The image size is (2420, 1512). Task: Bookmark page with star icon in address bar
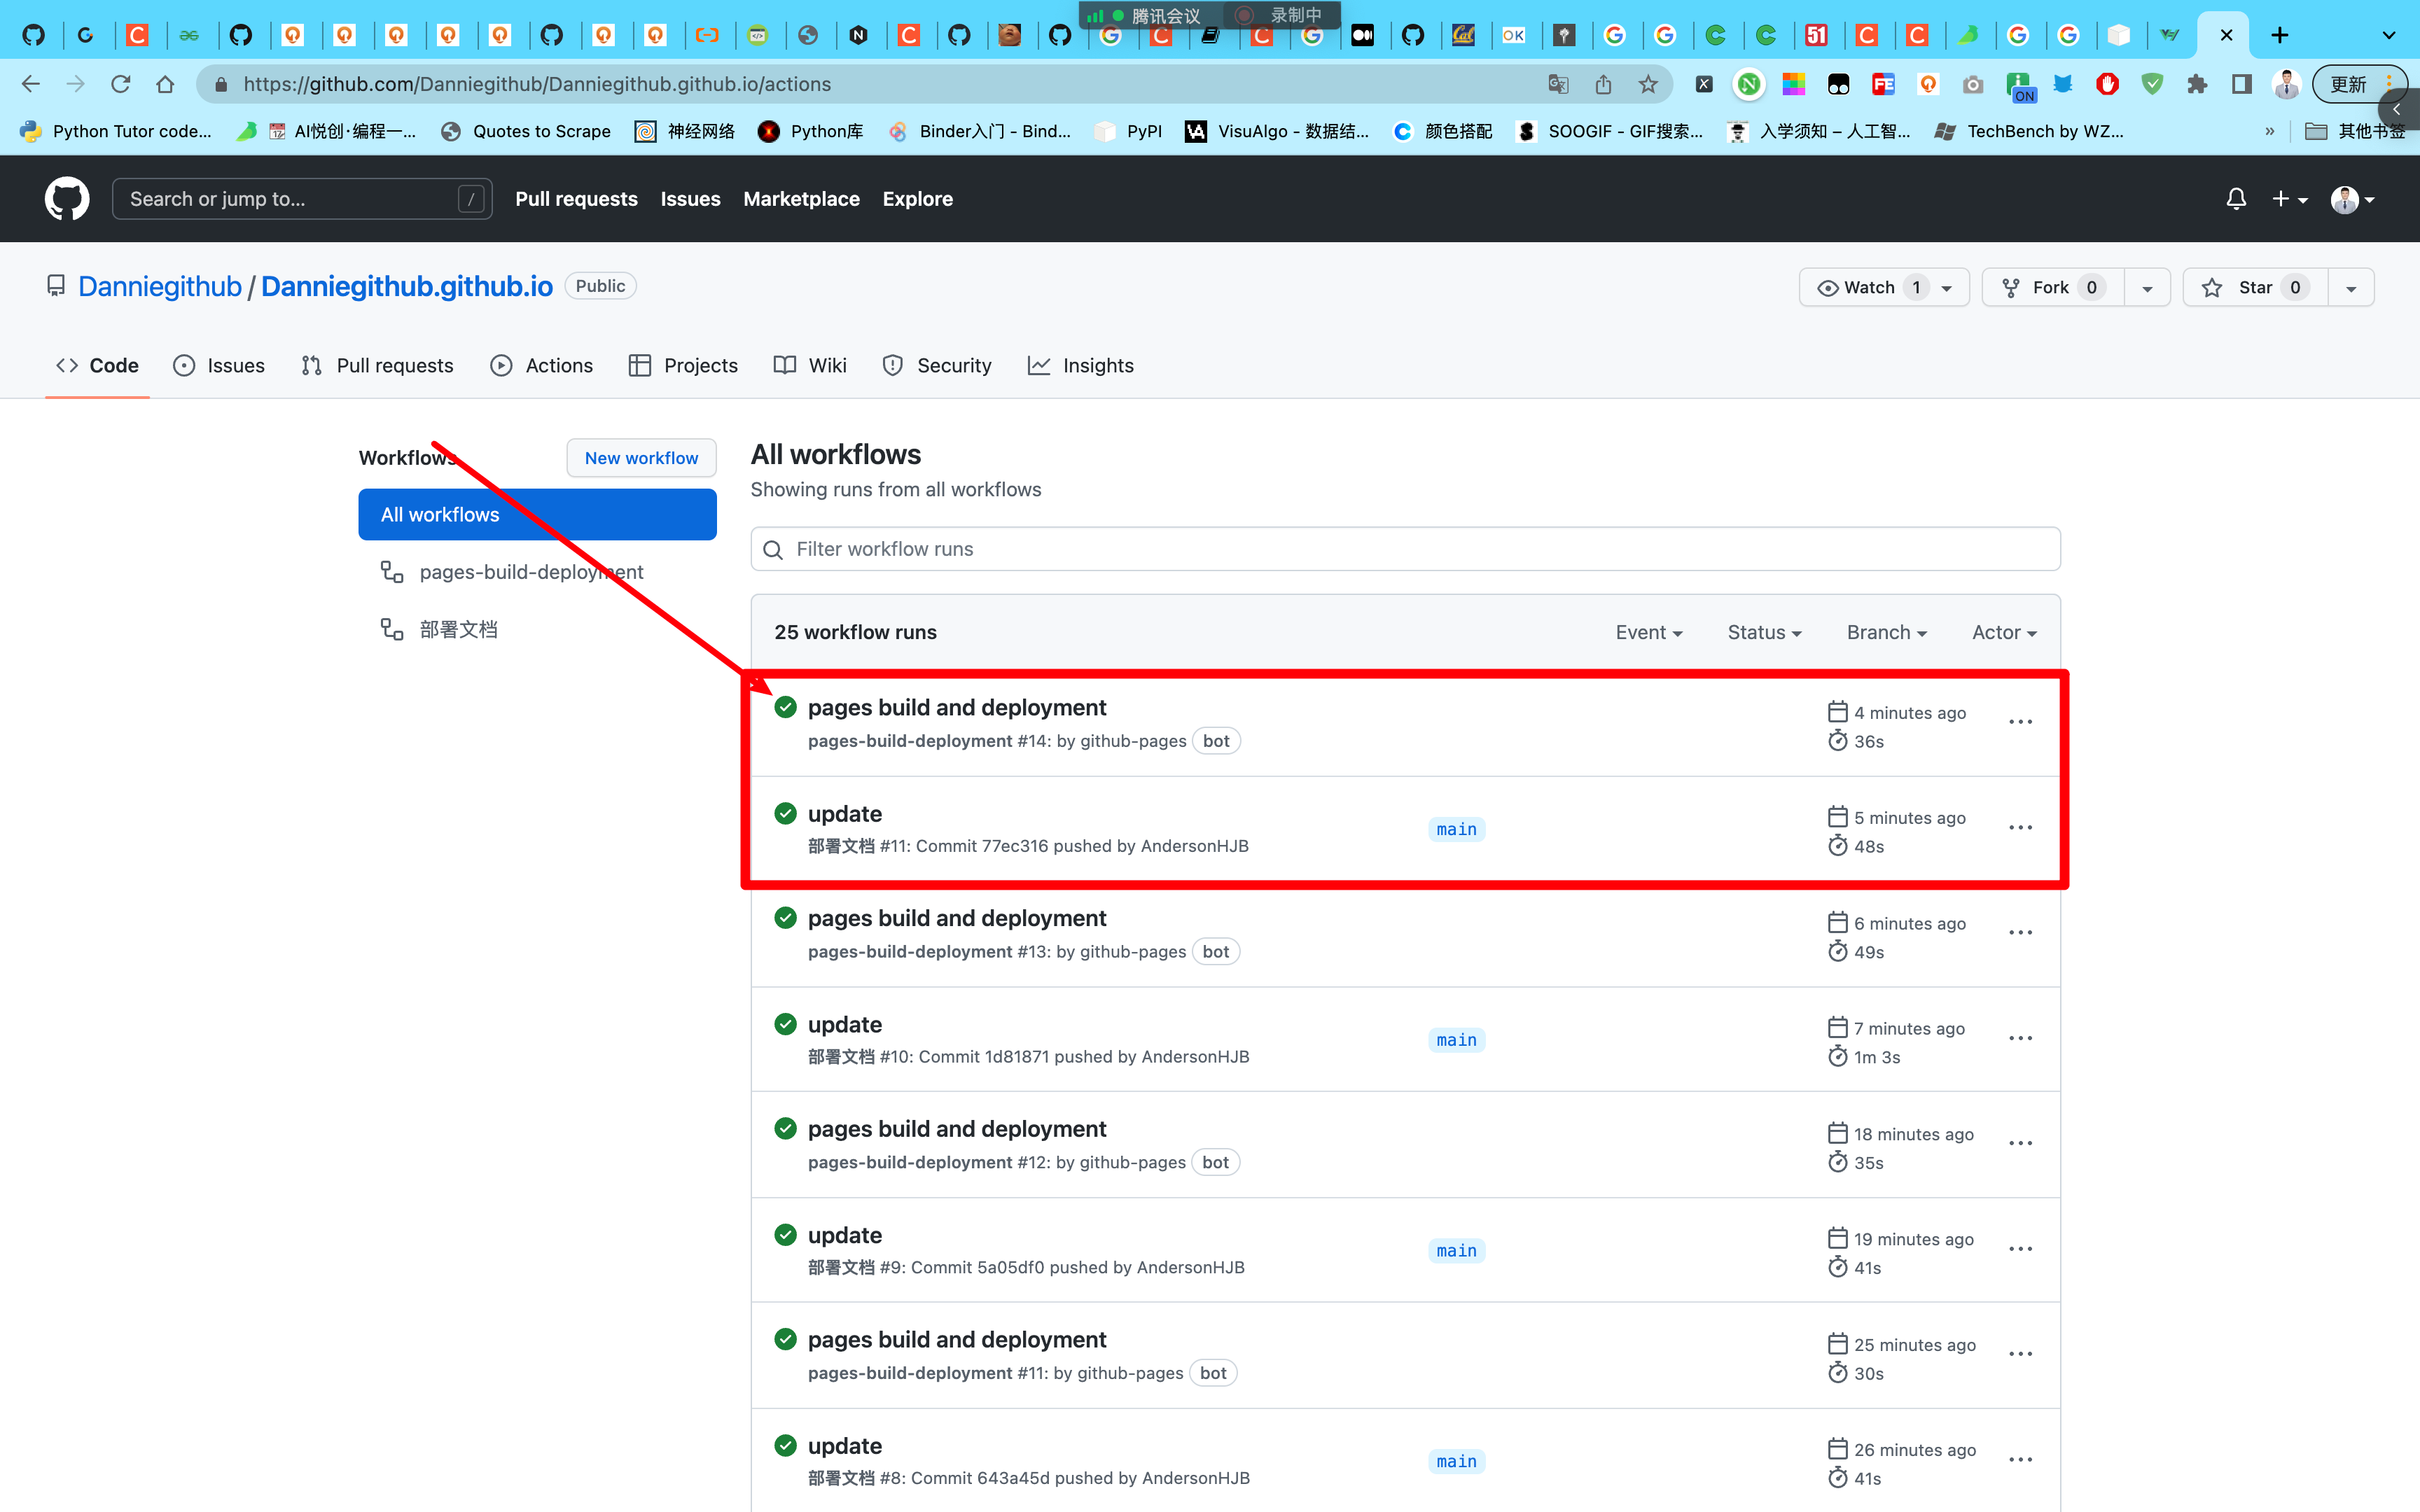pos(1648,85)
